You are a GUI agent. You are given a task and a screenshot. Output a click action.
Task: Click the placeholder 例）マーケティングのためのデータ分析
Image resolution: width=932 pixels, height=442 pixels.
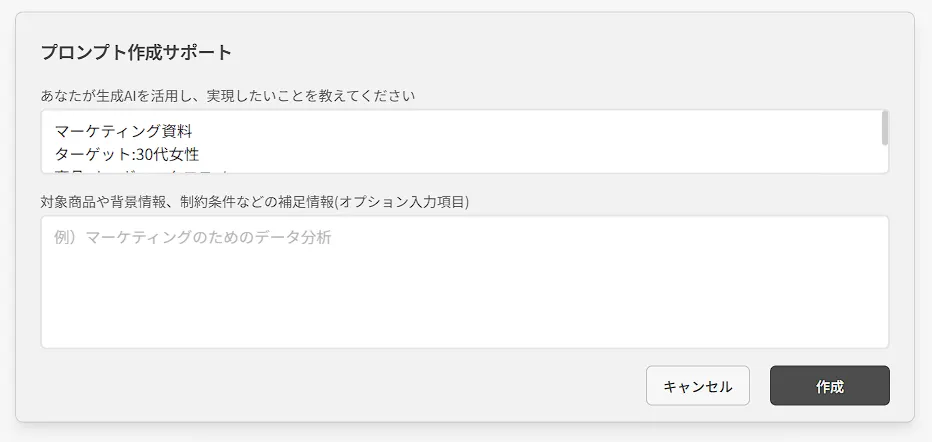(x=193, y=238)
